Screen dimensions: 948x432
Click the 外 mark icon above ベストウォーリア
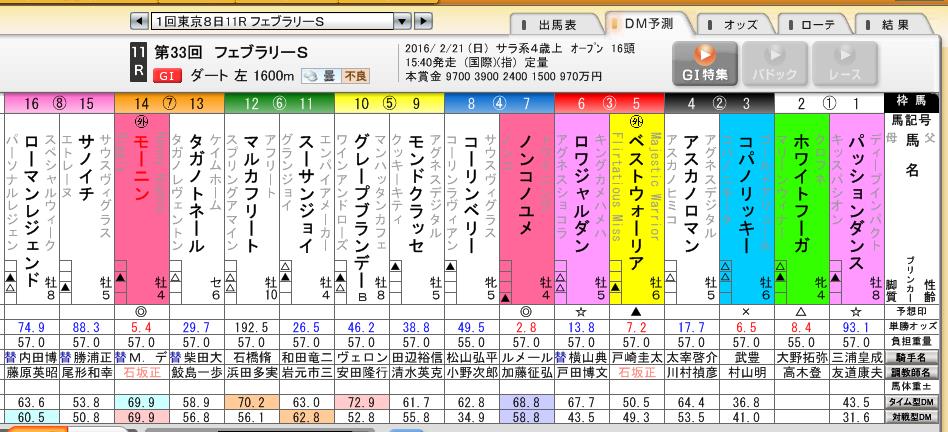637,121
